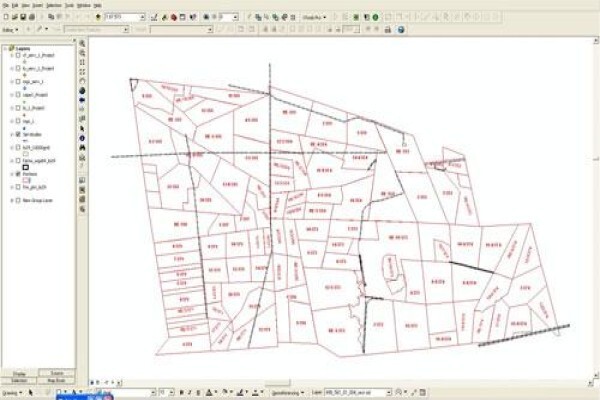Toggle the ls_wrs_1_Project layer checkbox
600x400 pixels.
click(18, 69)
